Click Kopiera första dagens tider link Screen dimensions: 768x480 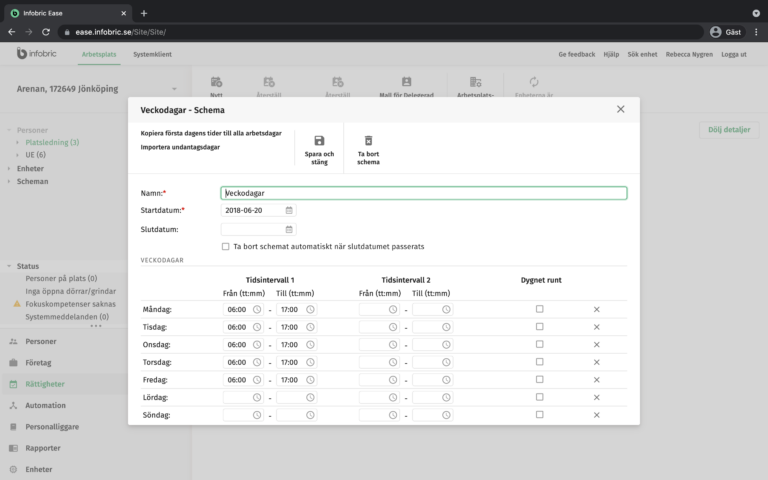click(x=211, y=132)
